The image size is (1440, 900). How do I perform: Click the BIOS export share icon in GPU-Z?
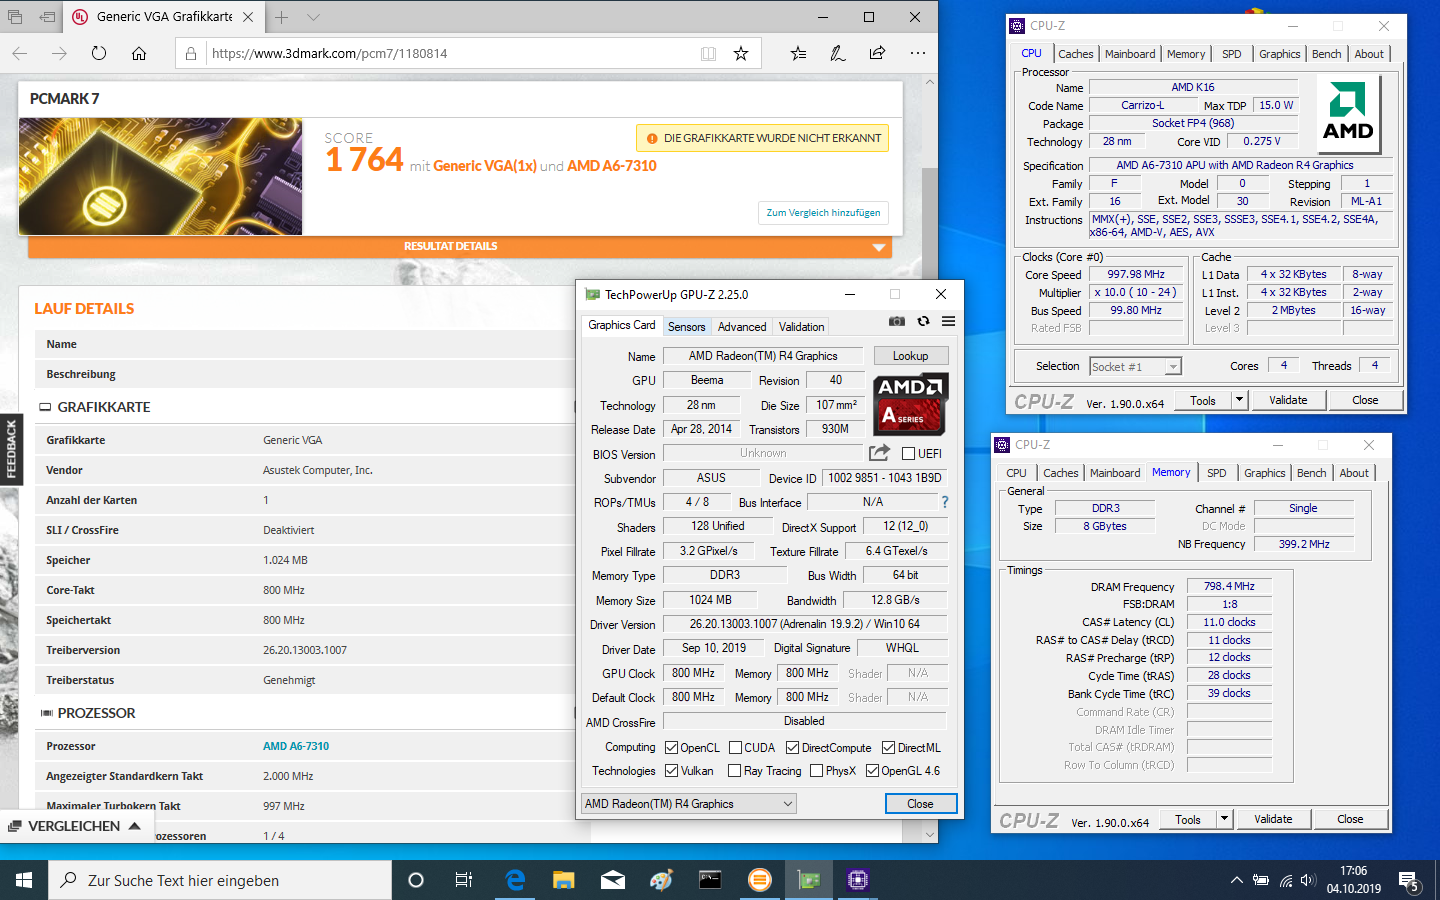pyautogui.click(x=879, y=453)
